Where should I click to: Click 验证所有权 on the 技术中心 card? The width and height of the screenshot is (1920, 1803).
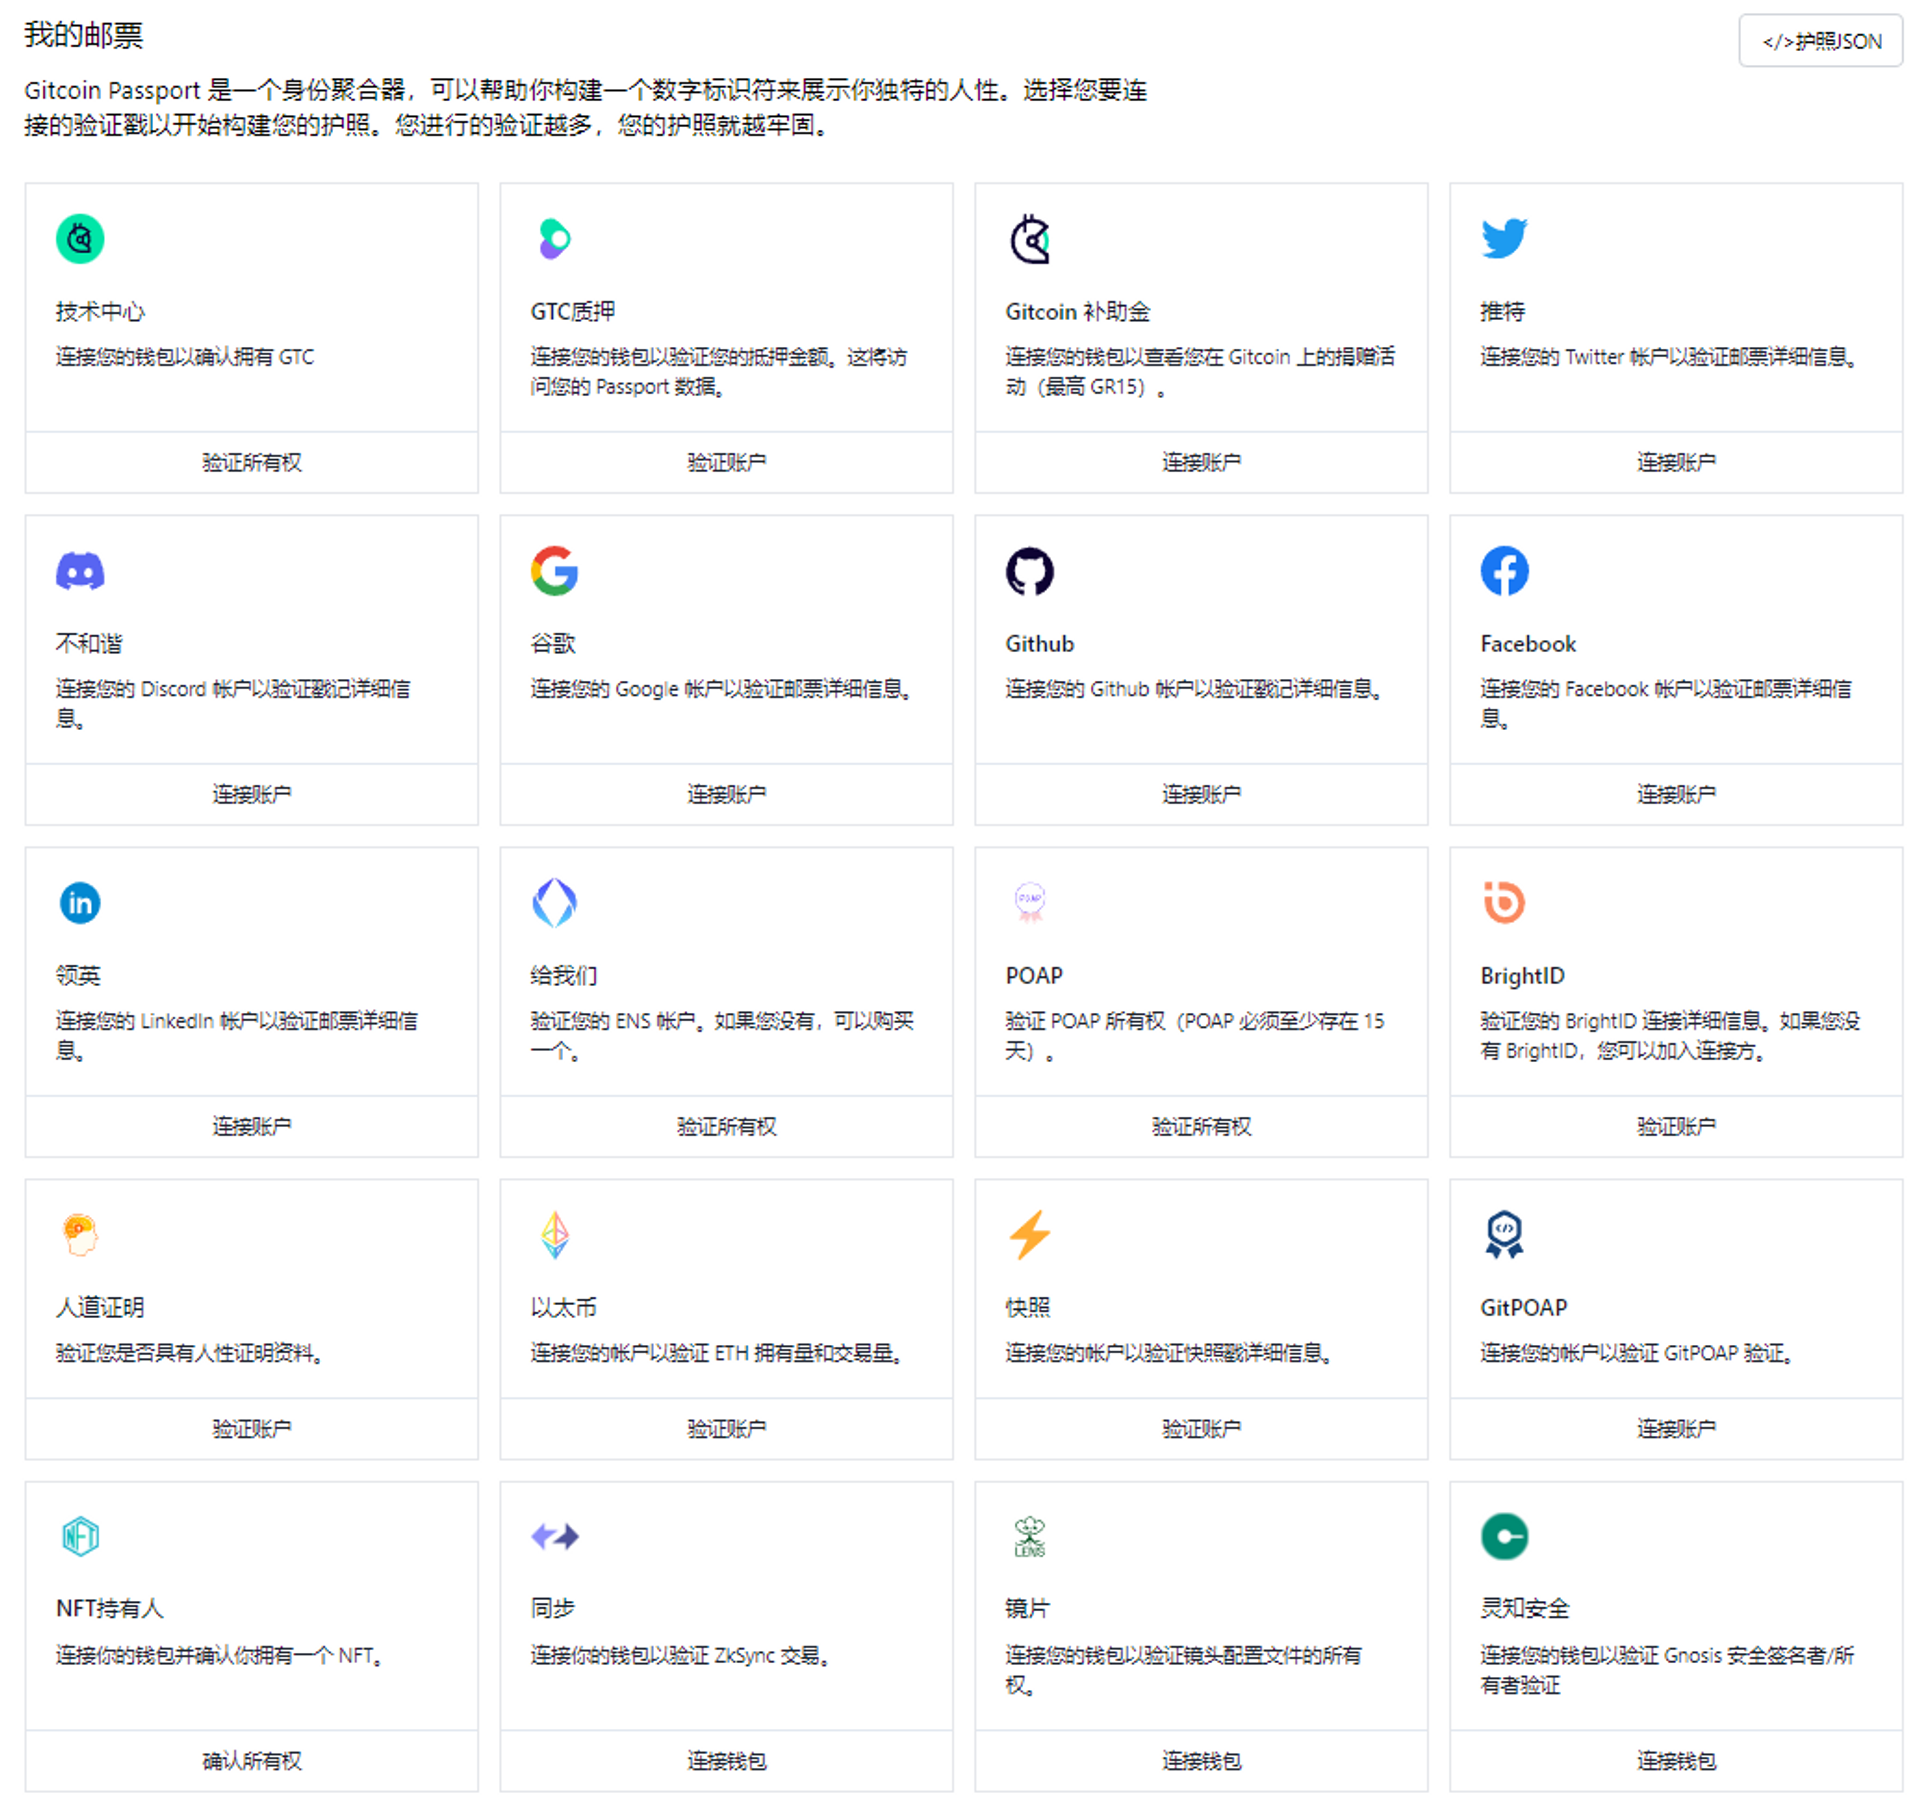pos(251,462)
